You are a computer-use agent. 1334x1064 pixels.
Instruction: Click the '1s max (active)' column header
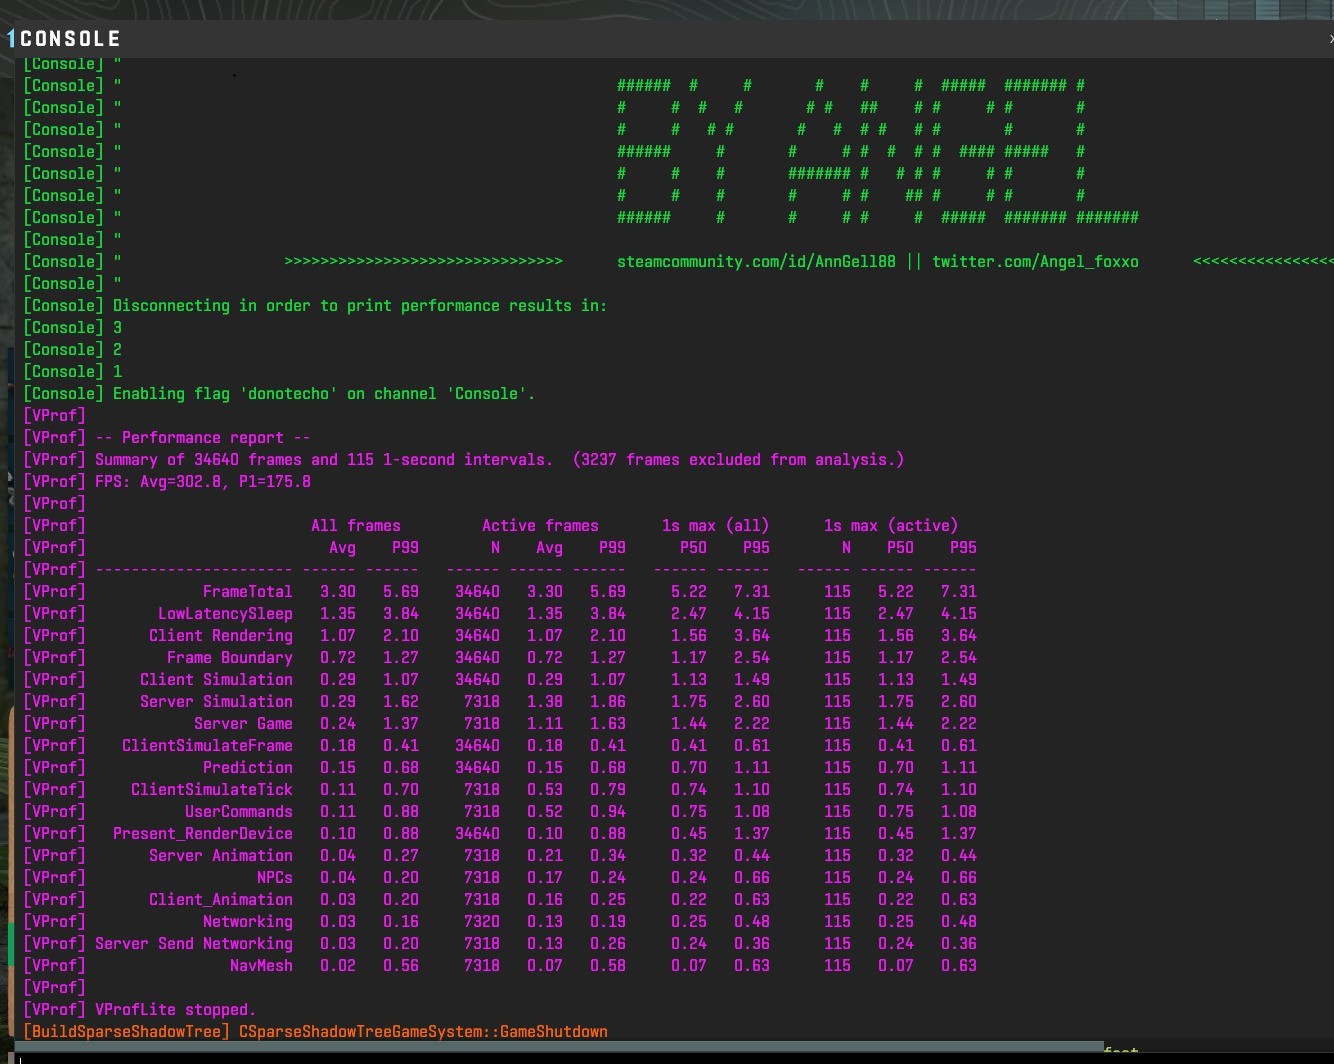pyautogui.click(x=890, y=526)
